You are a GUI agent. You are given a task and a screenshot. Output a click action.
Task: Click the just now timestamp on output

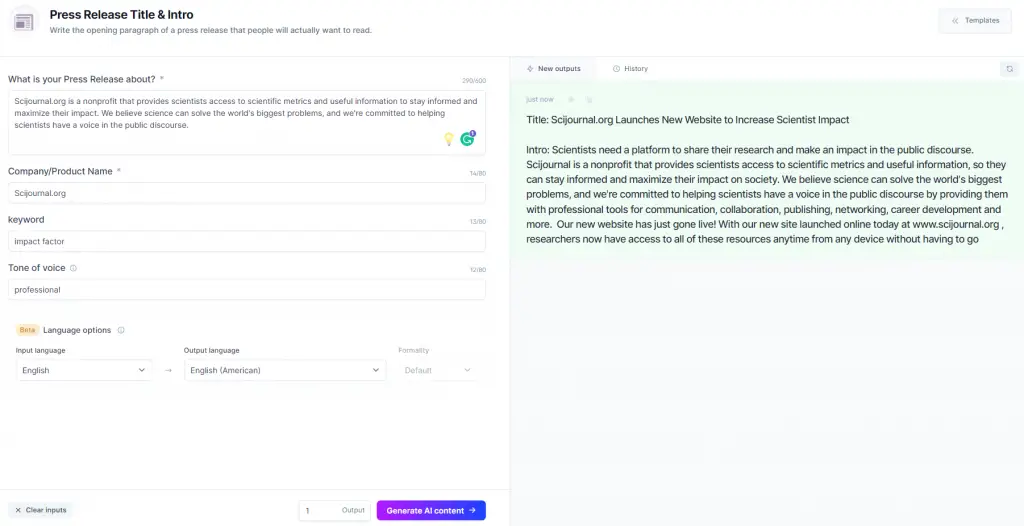click(x=540, y=99)
